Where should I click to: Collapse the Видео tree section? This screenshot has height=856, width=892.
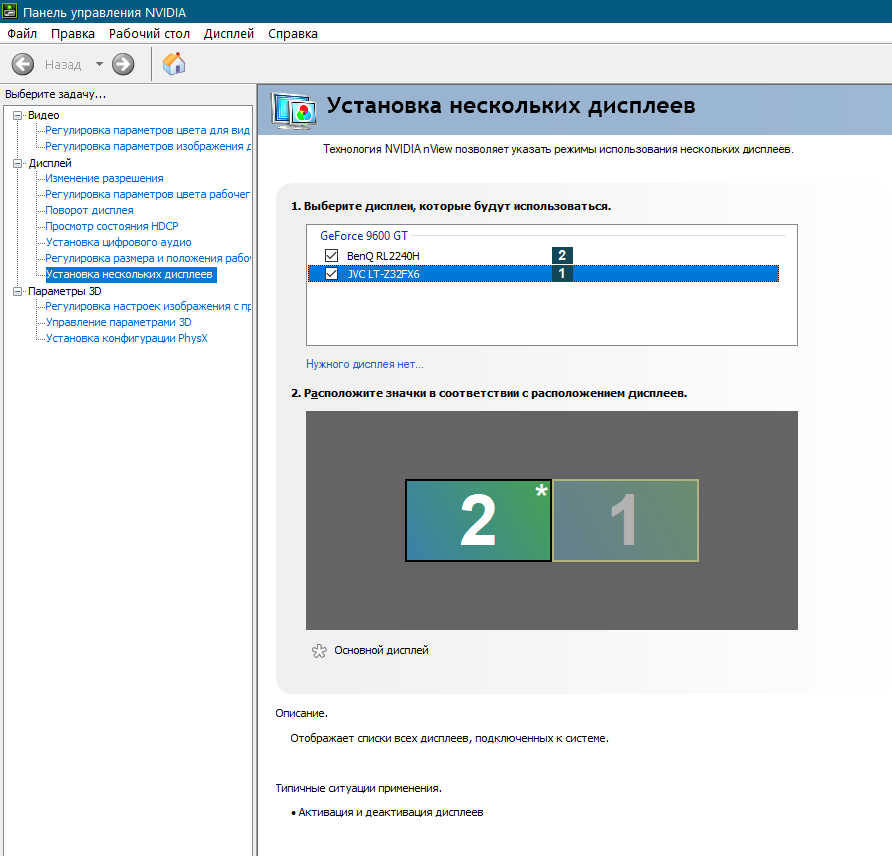click(18, 115)
